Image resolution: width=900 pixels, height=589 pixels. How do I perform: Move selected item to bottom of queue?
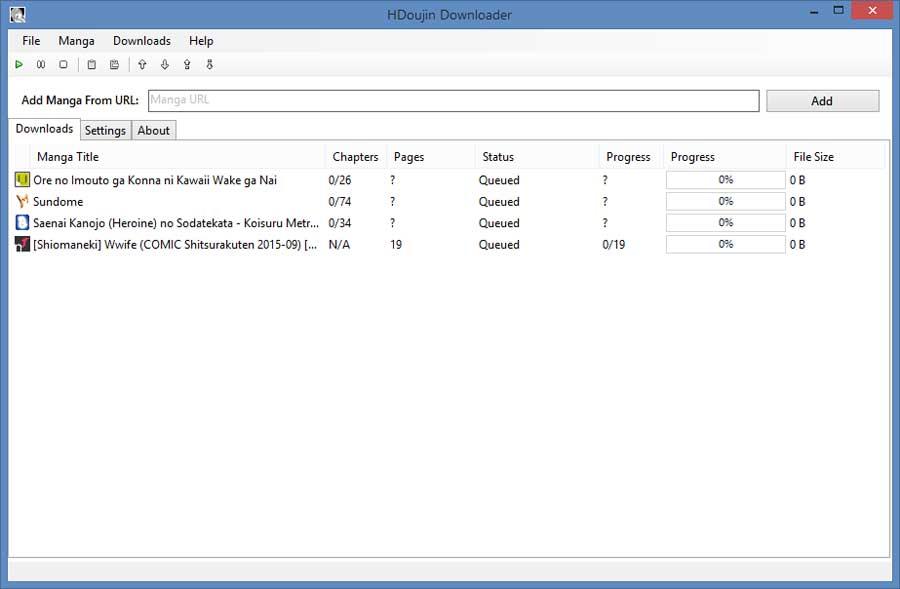coord(210,65)
